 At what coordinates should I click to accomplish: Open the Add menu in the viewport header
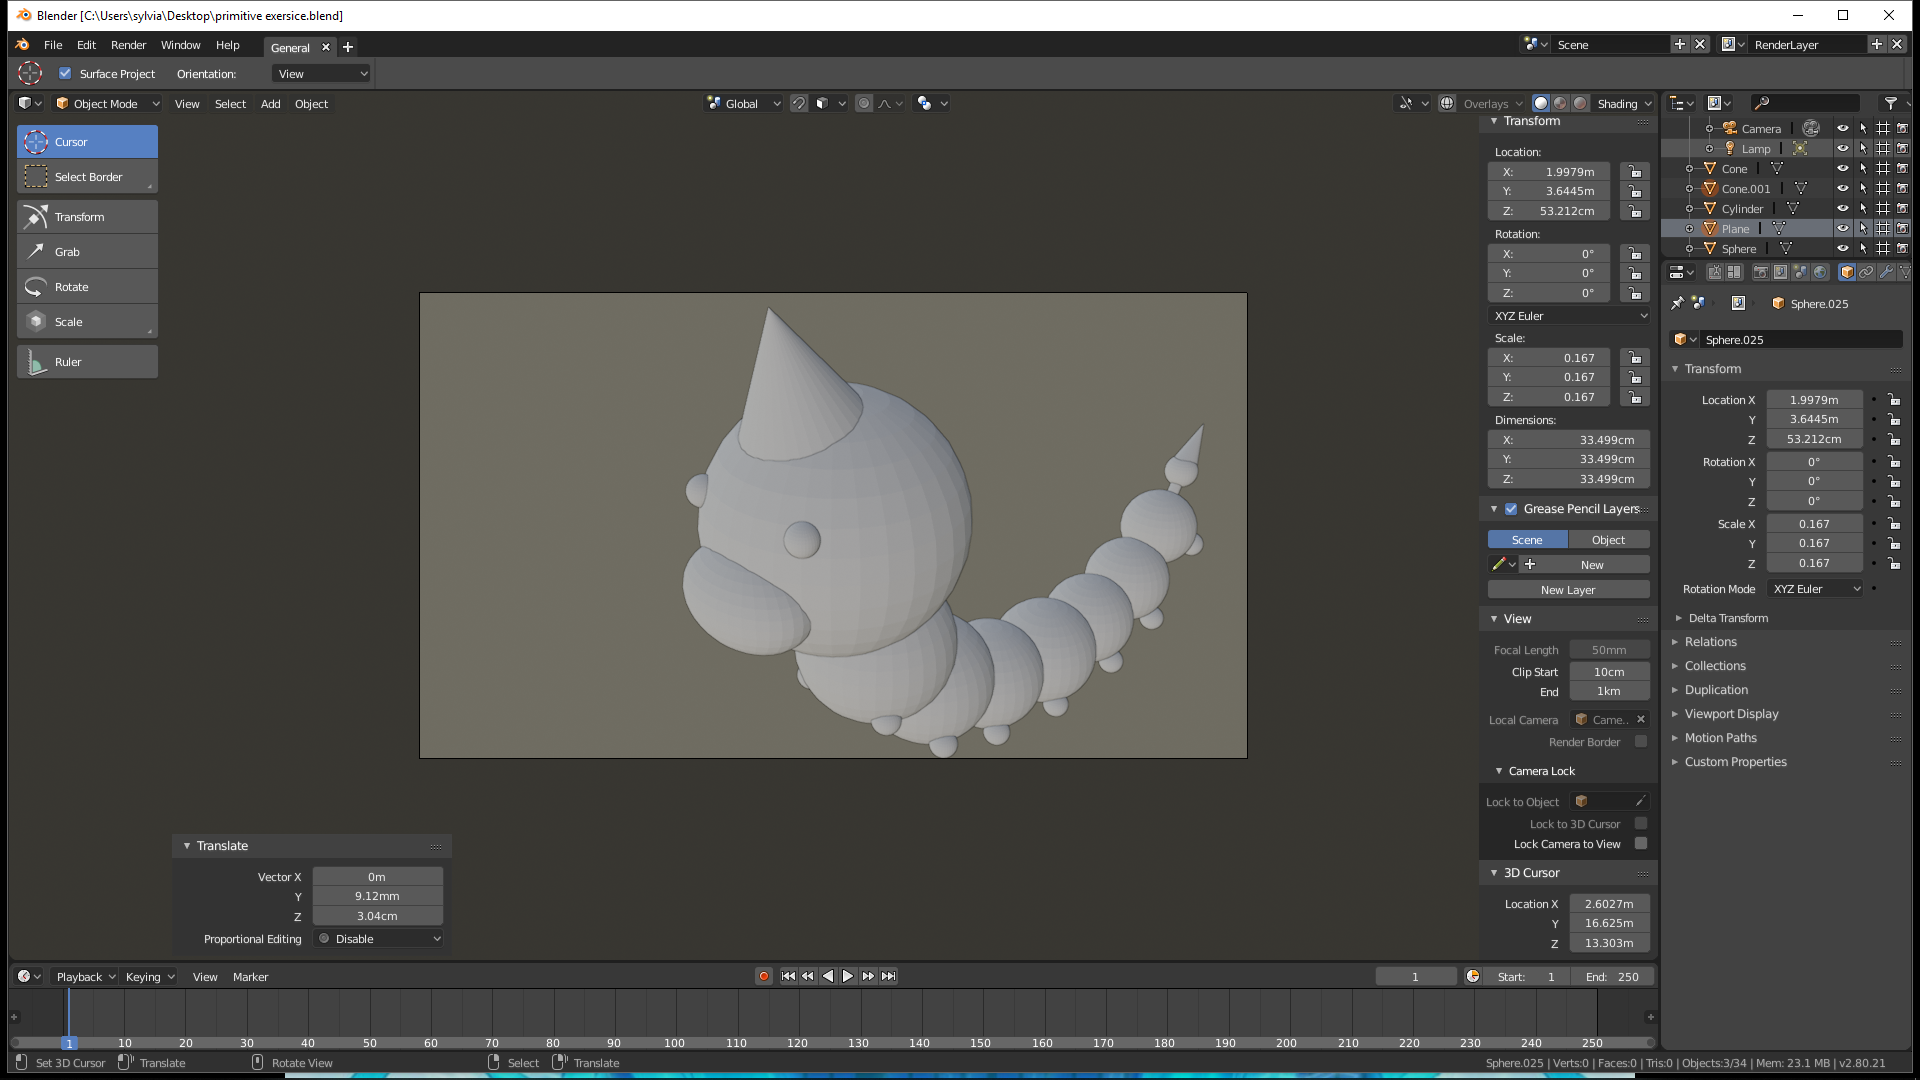click(270, 104)
